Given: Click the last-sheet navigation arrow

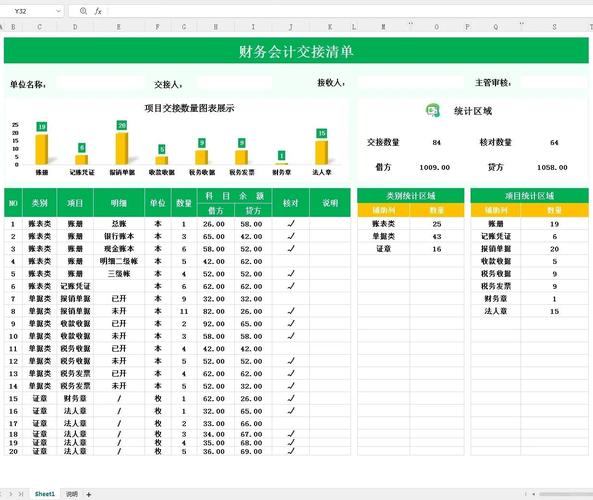Looking at the screenshot, I should [x=21, y=494].
